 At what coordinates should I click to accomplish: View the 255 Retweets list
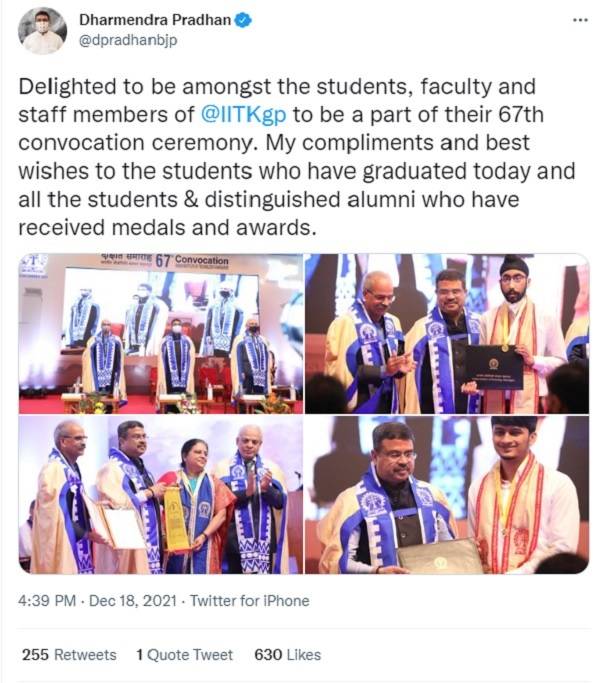point(69,655)
